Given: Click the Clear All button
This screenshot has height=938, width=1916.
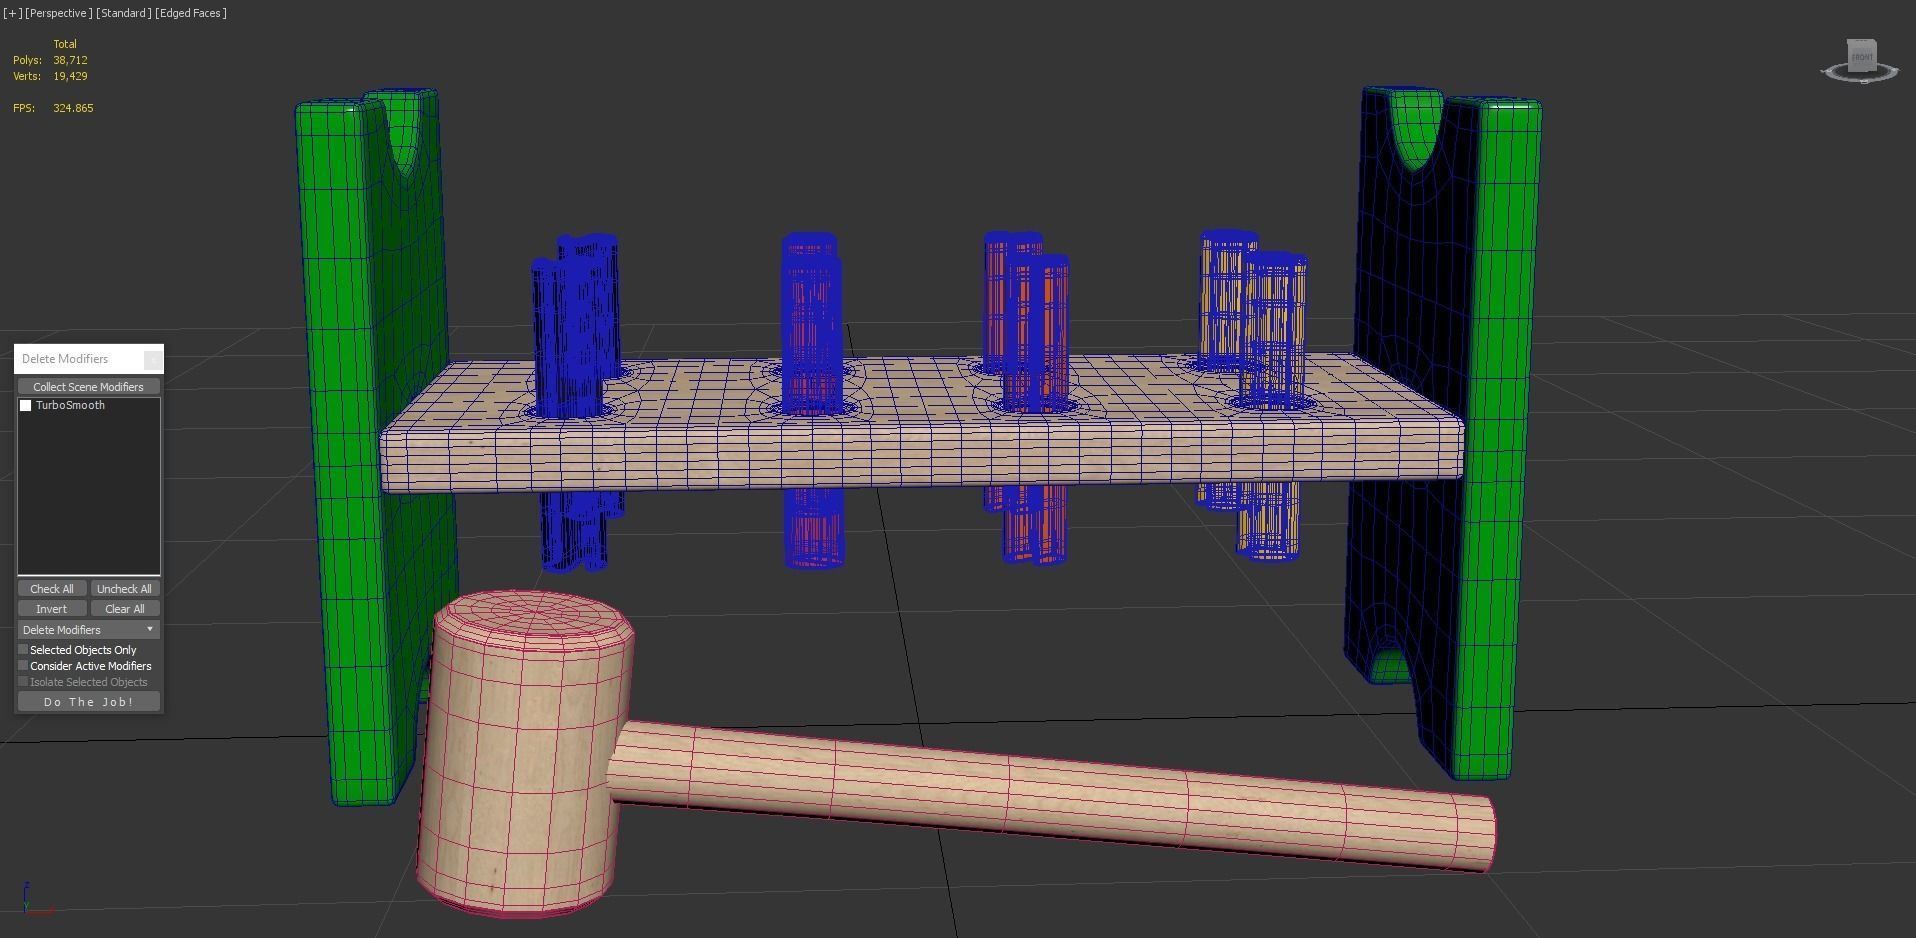Looking at the screenshot, I should coord(124,609).
